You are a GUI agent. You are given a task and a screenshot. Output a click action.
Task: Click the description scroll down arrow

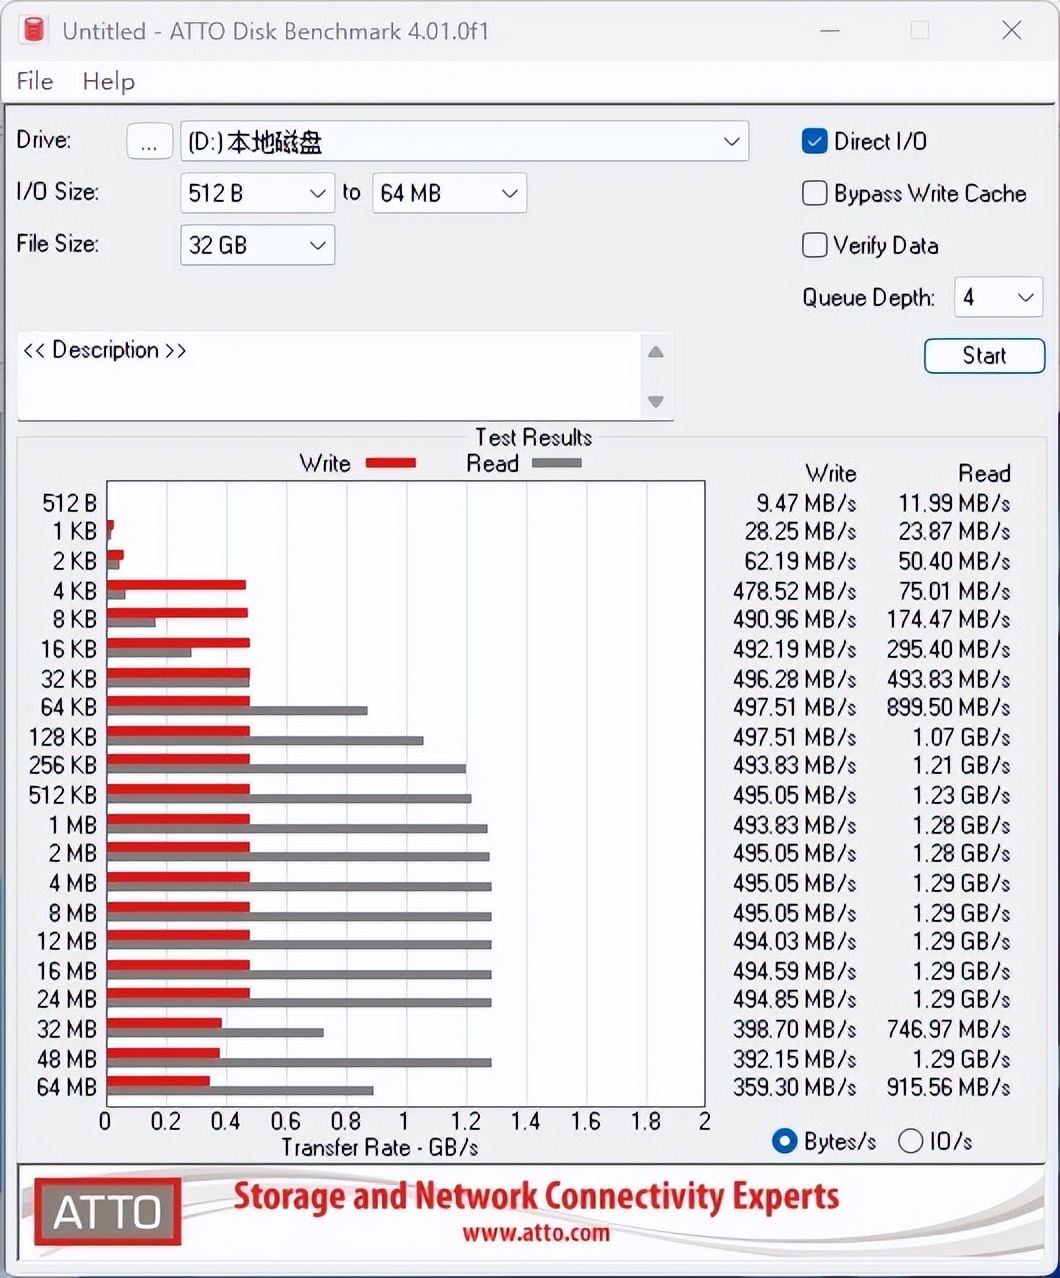656,401
